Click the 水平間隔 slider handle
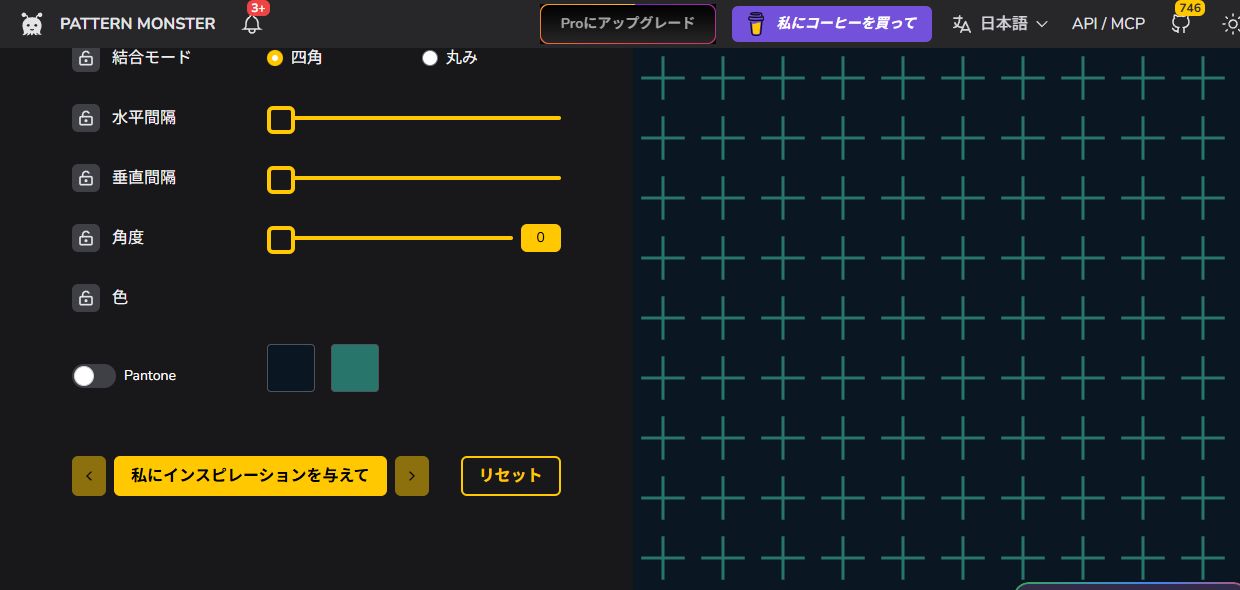 [x=281, y=120]
